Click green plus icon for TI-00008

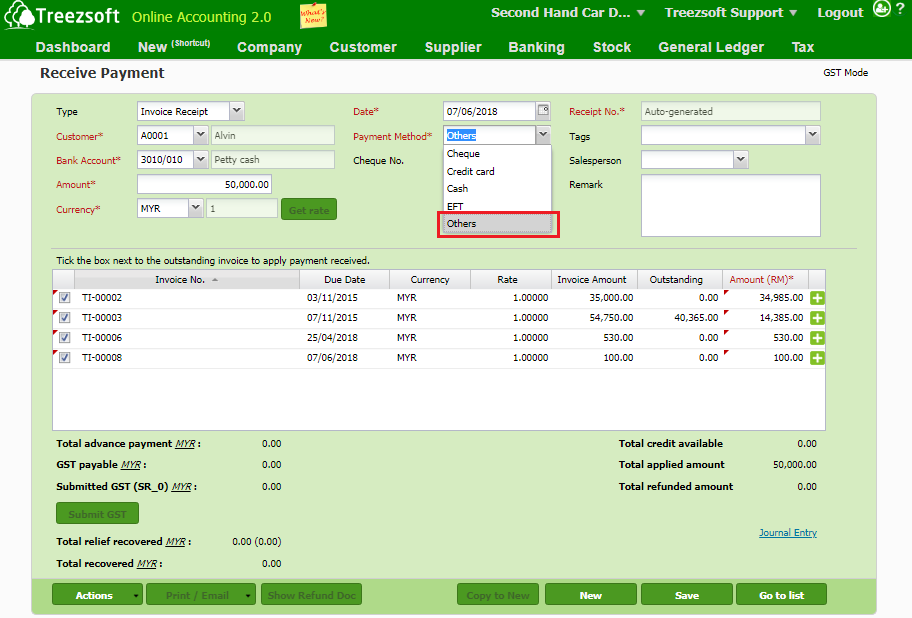tap(817, 358)
